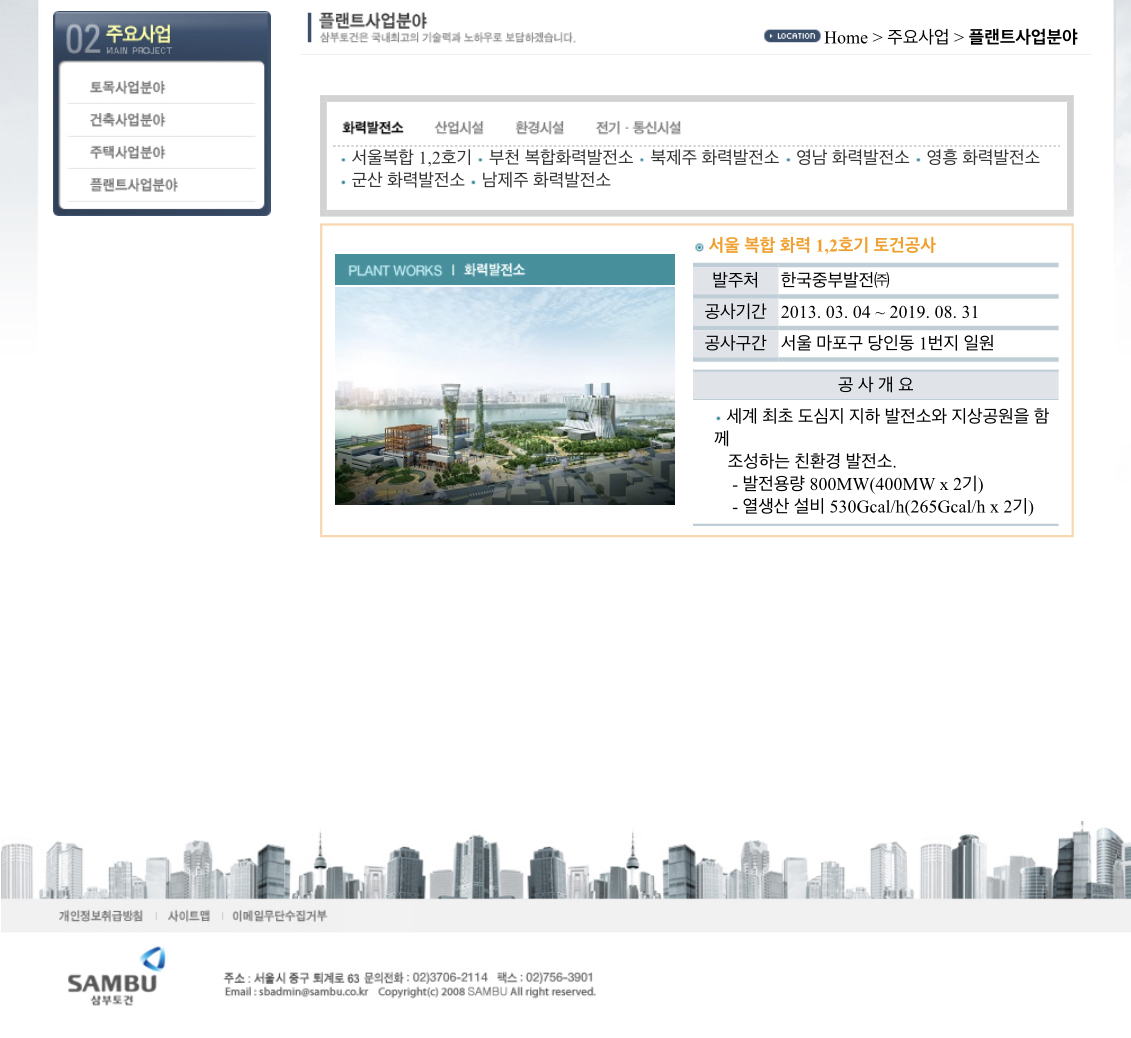Click the construction period 2013. 03. 04 ~ 2019. 08. 31
The height and width of the screenshot is (1038, 1131).
879,312
